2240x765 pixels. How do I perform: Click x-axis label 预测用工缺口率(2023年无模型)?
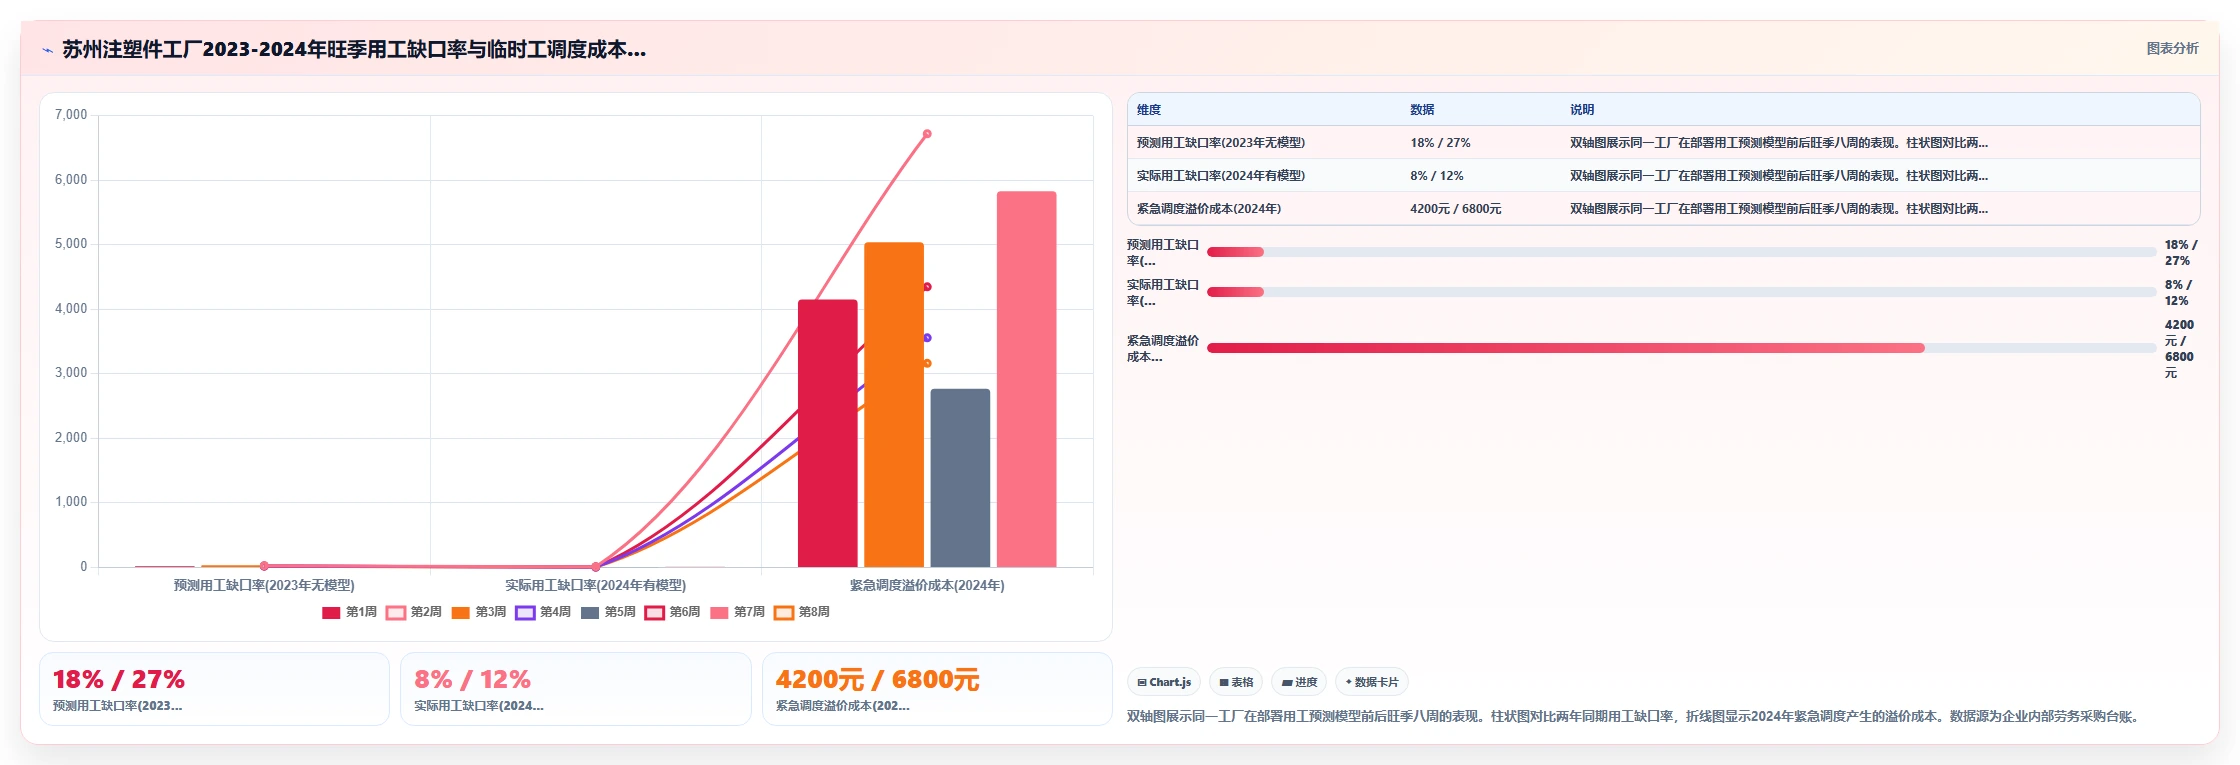pos(264,585)
